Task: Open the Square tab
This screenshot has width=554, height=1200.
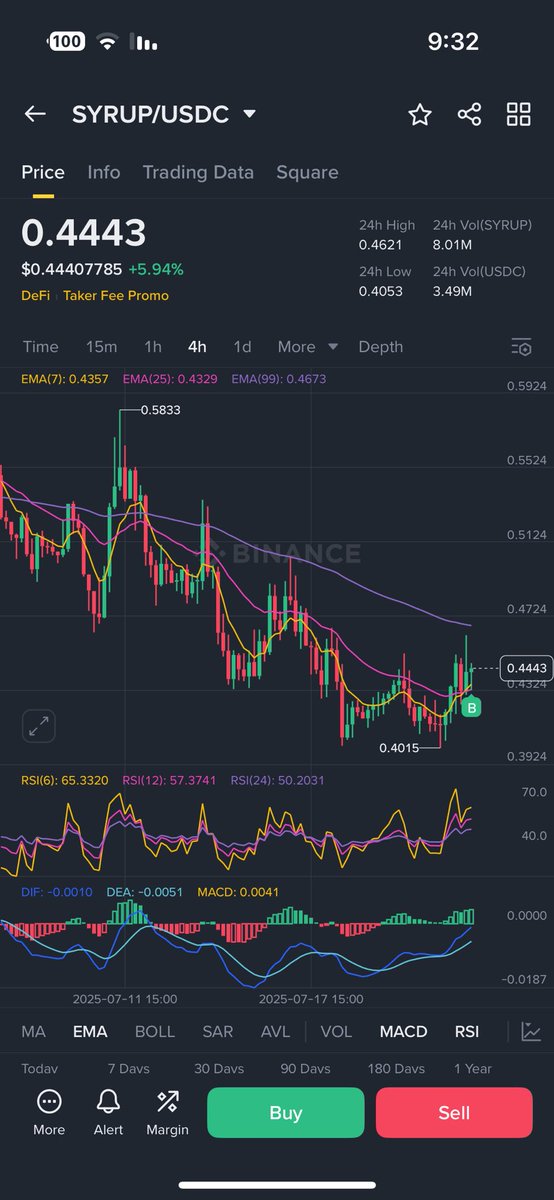Action: pyautogui.click(x=307, y=172)
